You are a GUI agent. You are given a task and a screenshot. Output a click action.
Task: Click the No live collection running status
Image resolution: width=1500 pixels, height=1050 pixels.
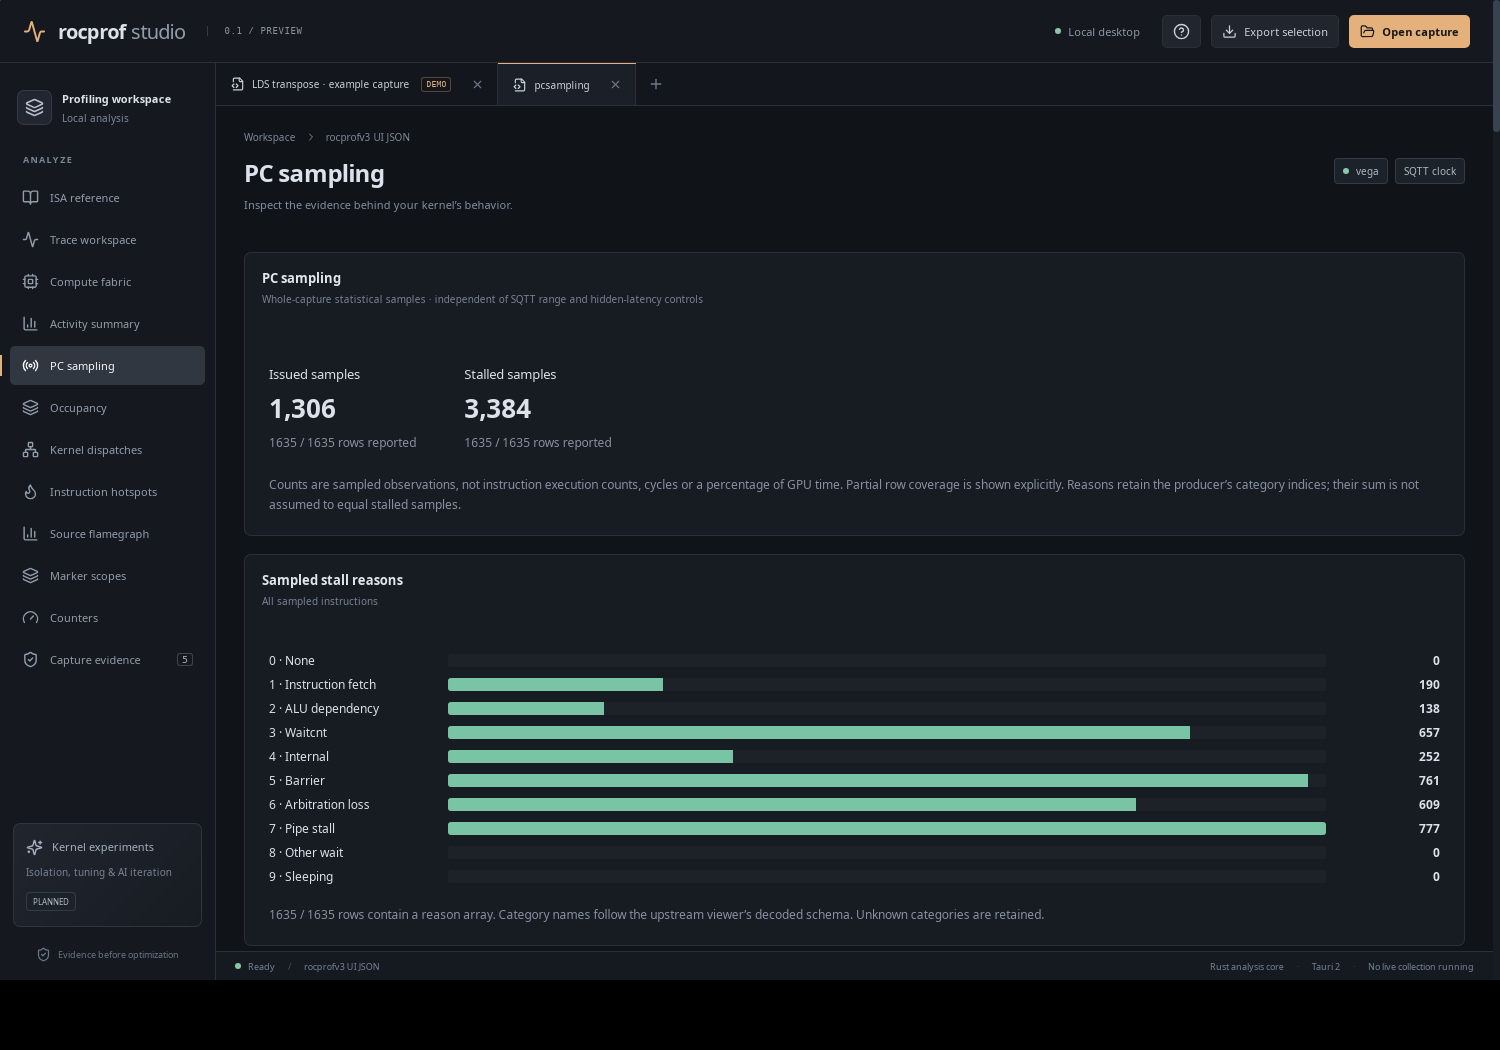pos(1421,966)
